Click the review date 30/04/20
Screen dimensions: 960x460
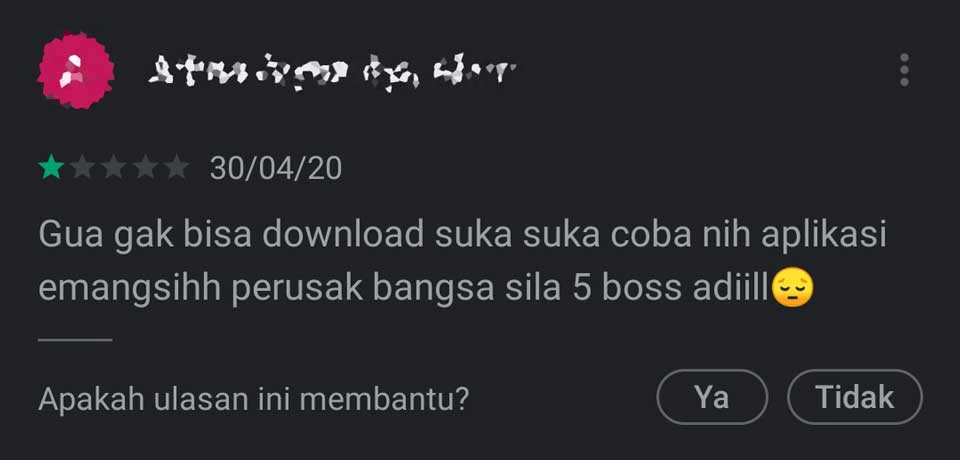[x=276, y=168]
